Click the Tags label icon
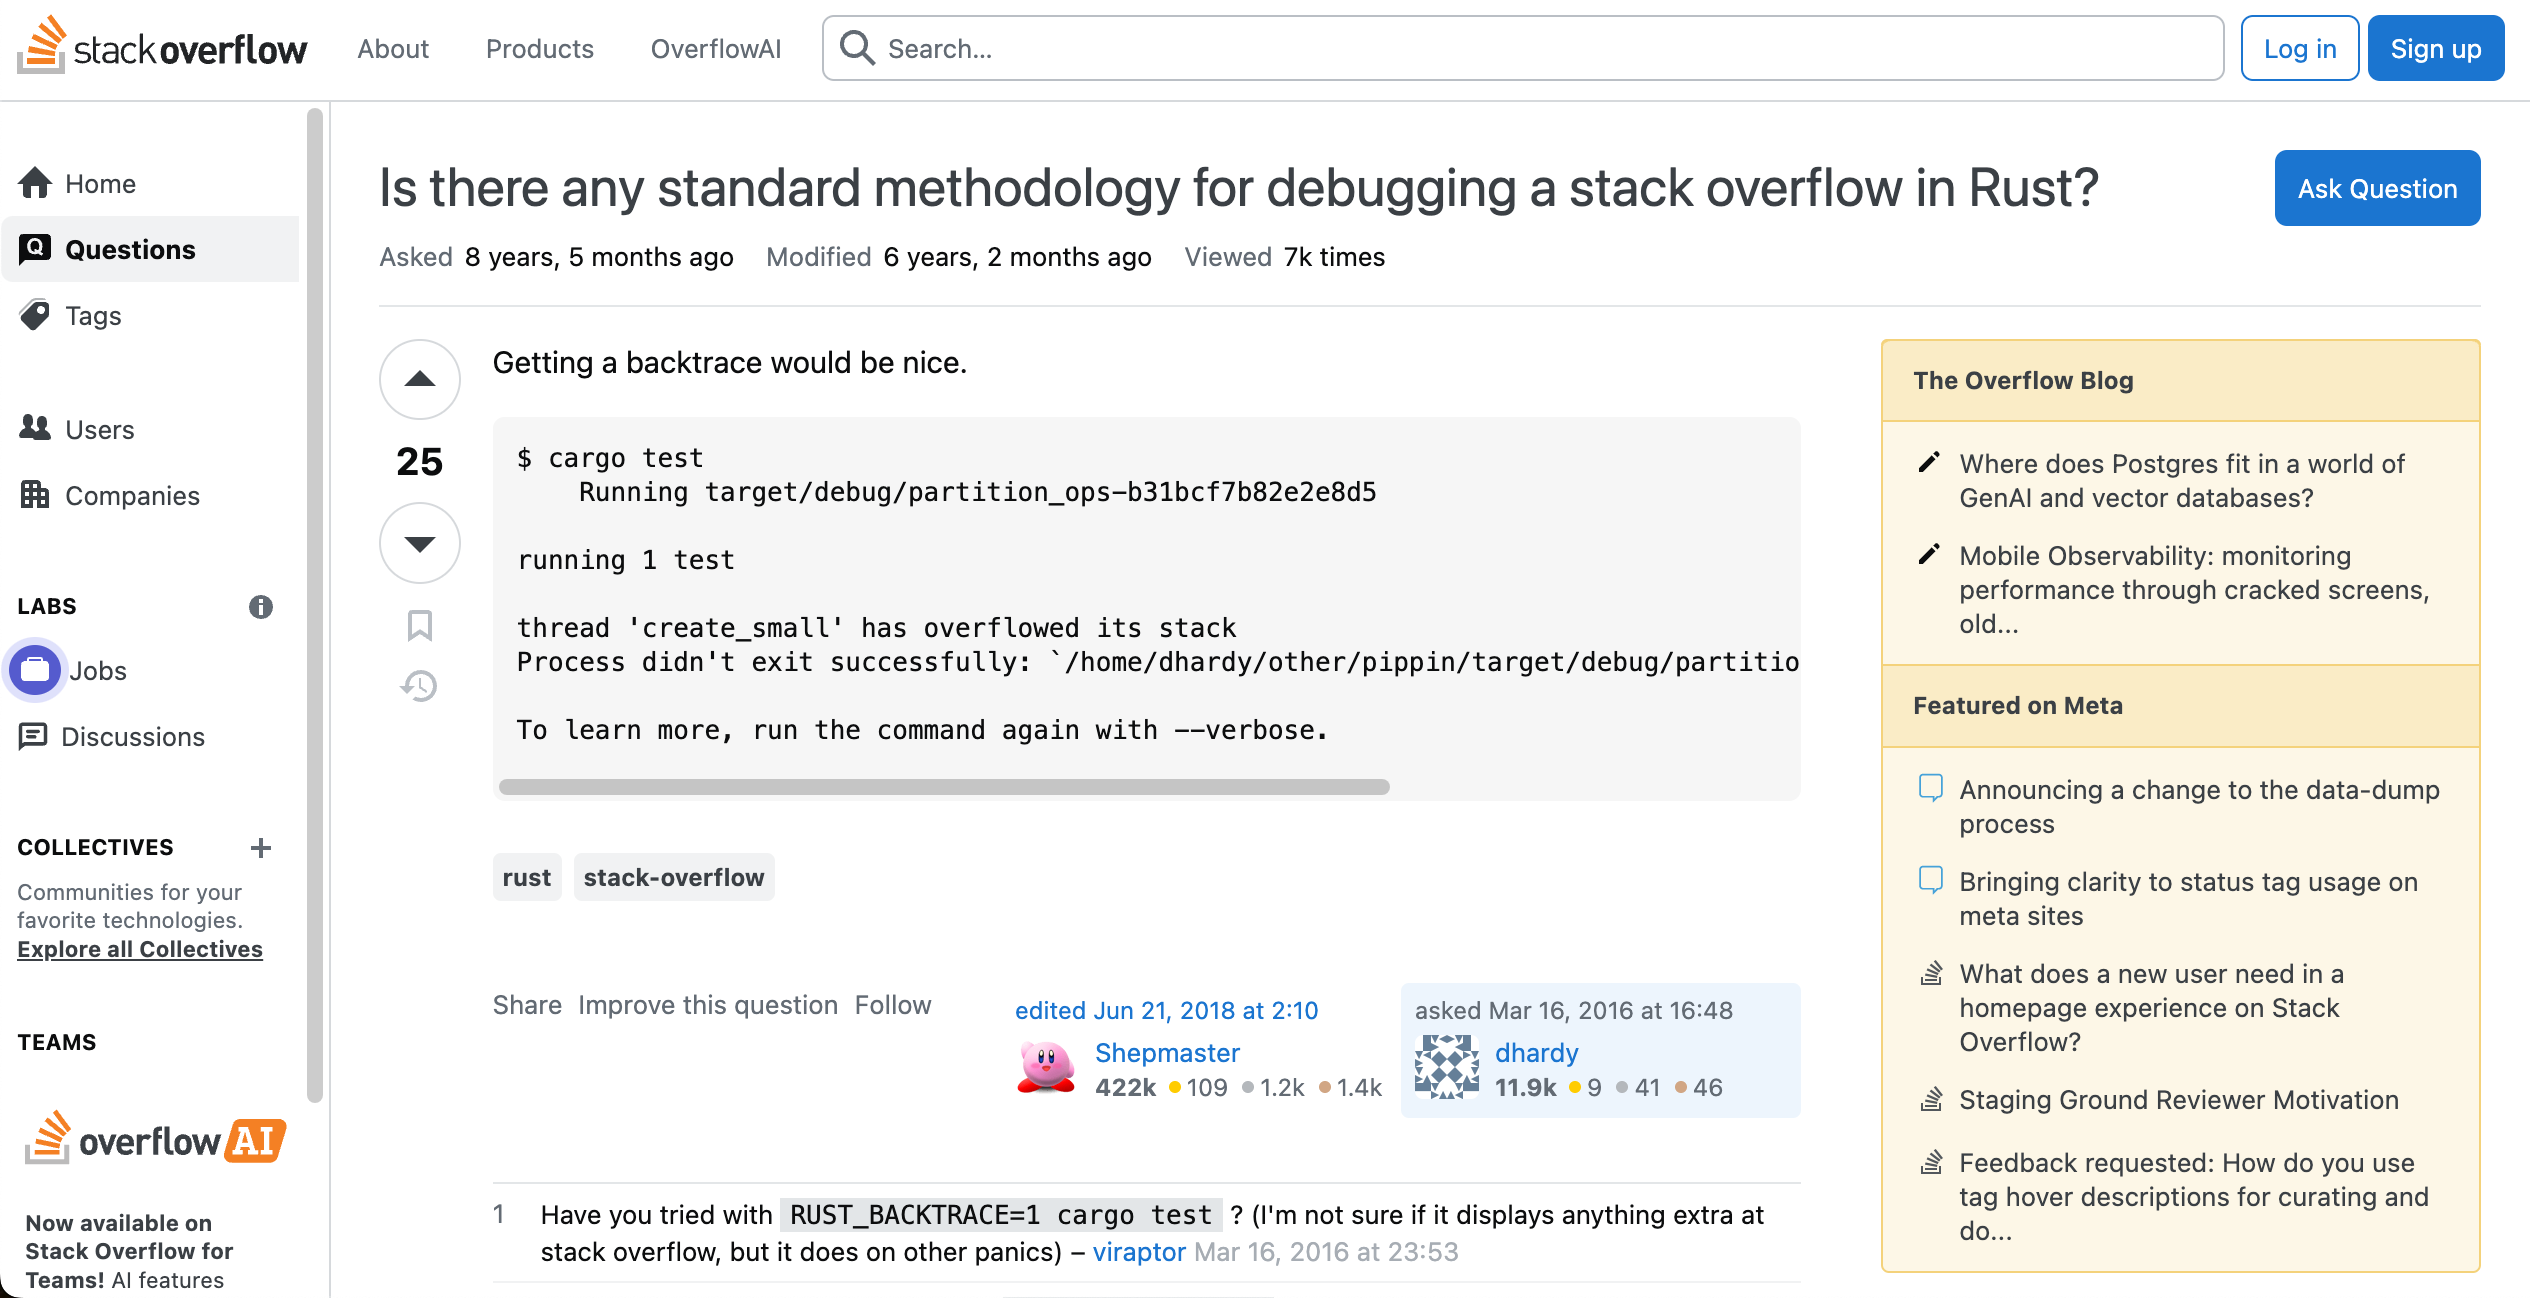Image resolution: width=2530 pixels, height=1298 pixels. [35, 315]
